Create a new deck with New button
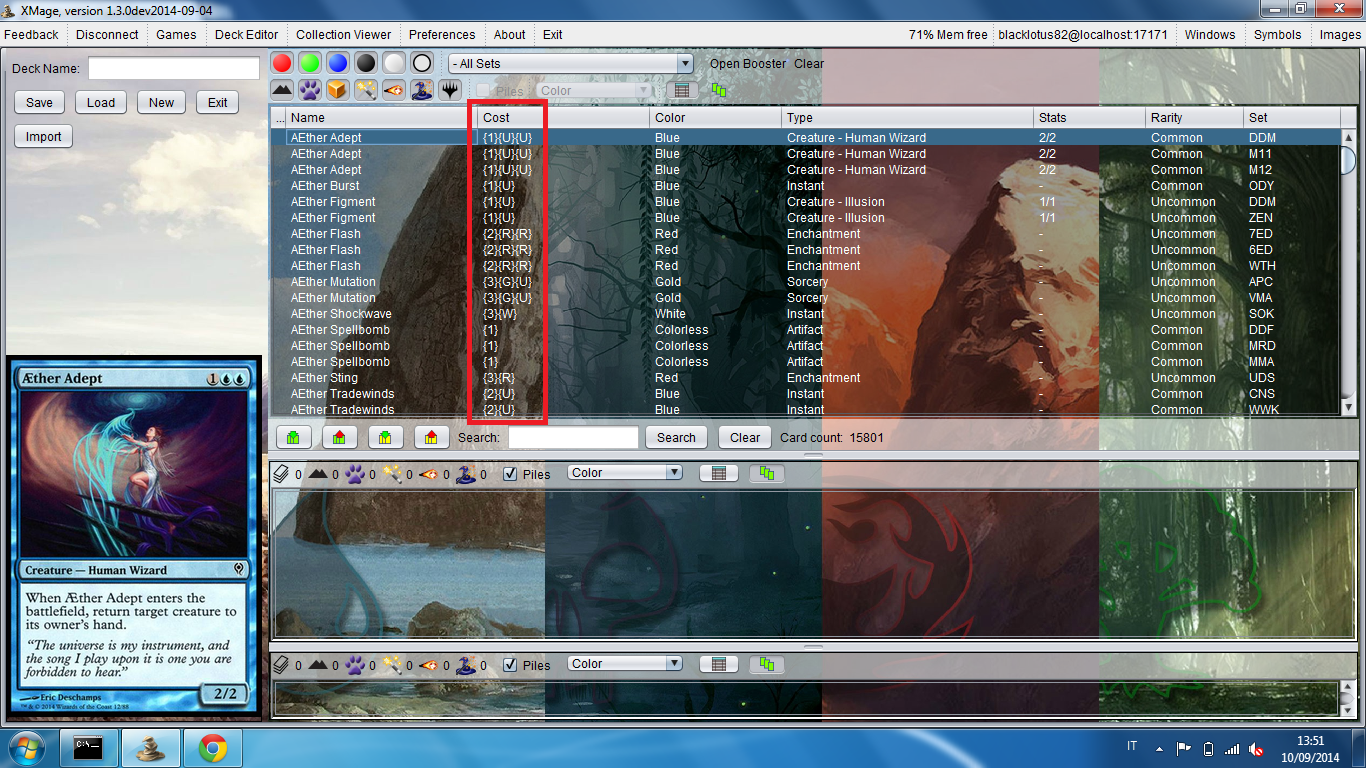Screen dimensions: 1366x768 162,102
